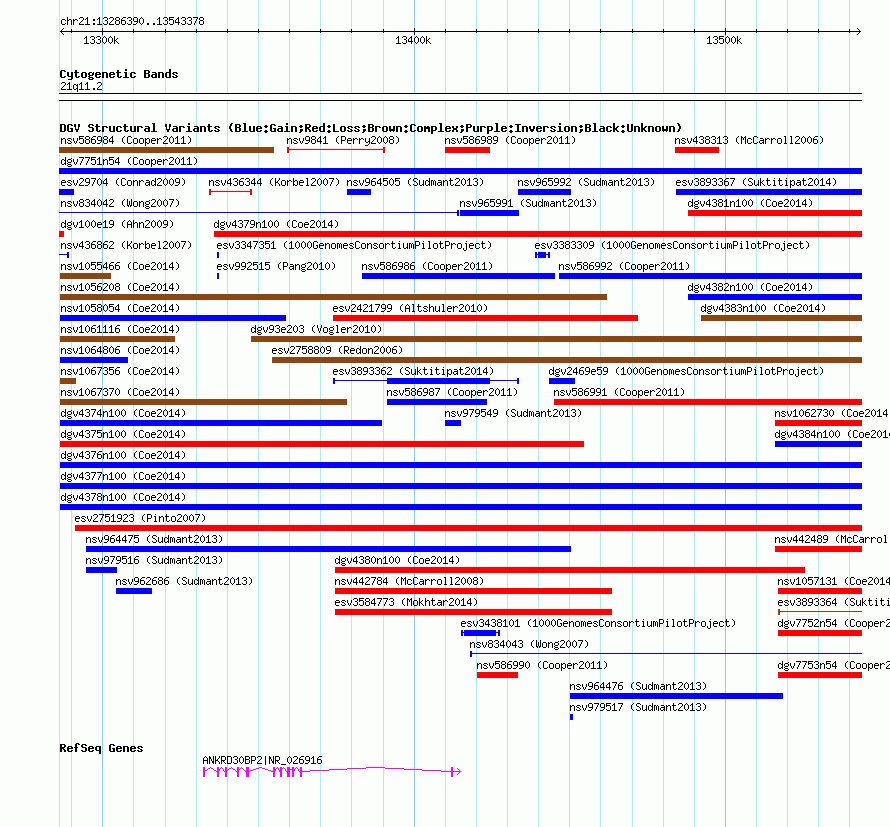Open nsv979549 (Sudmant2013) label
The width and height of the screenshot is (890, 827).
(513, 413)
